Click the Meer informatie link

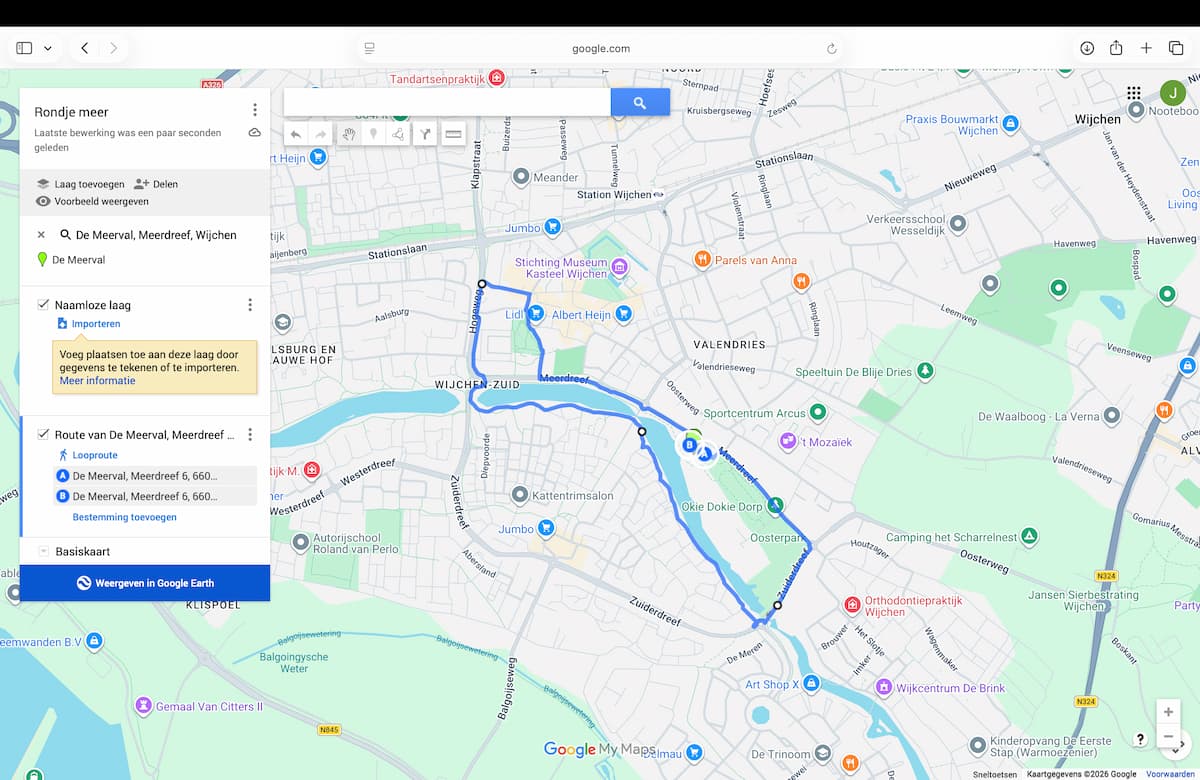coord(97,381)
